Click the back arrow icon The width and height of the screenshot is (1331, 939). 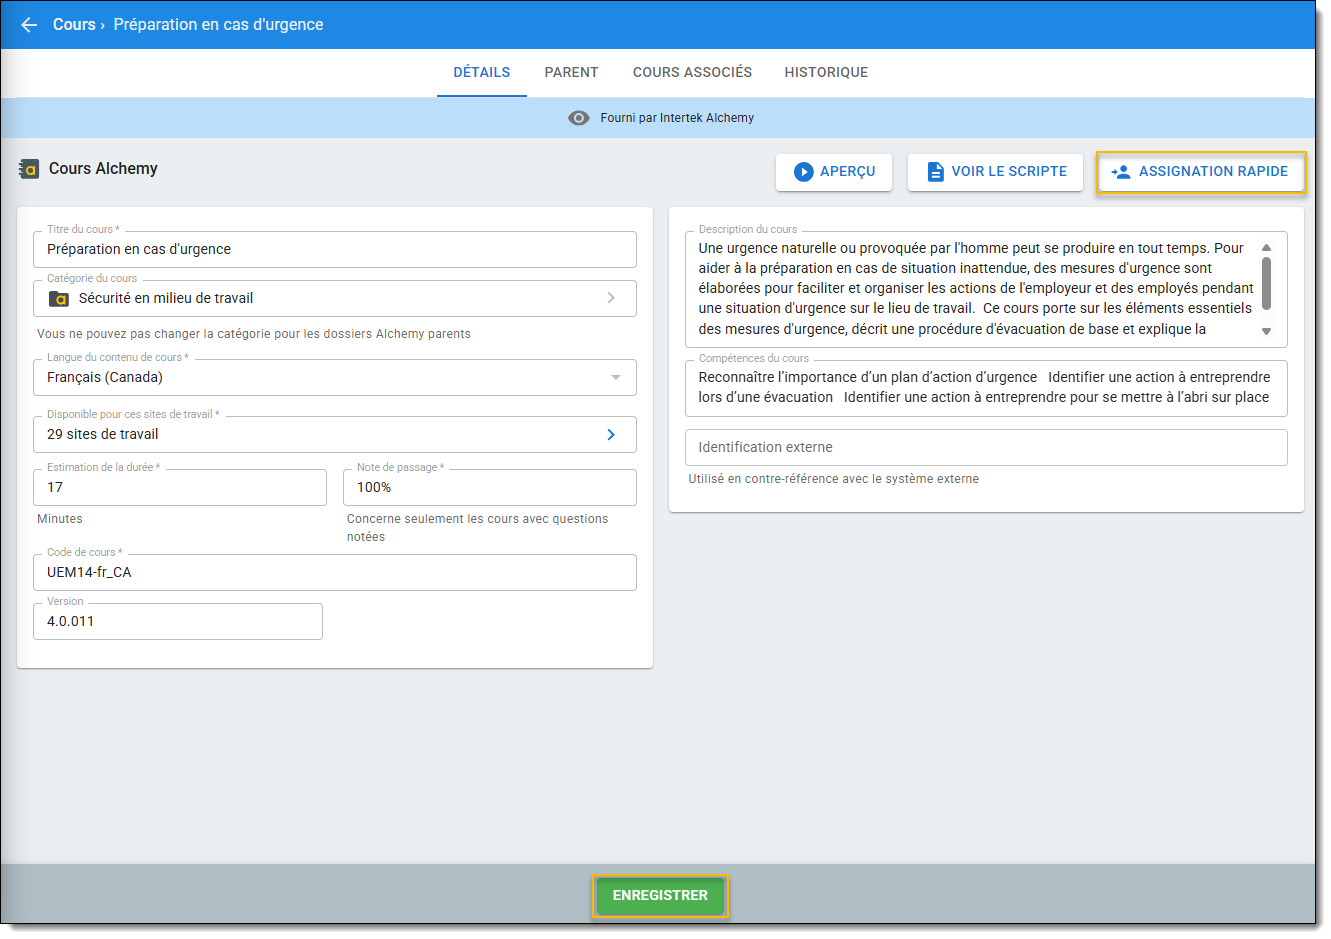point(29,25)
